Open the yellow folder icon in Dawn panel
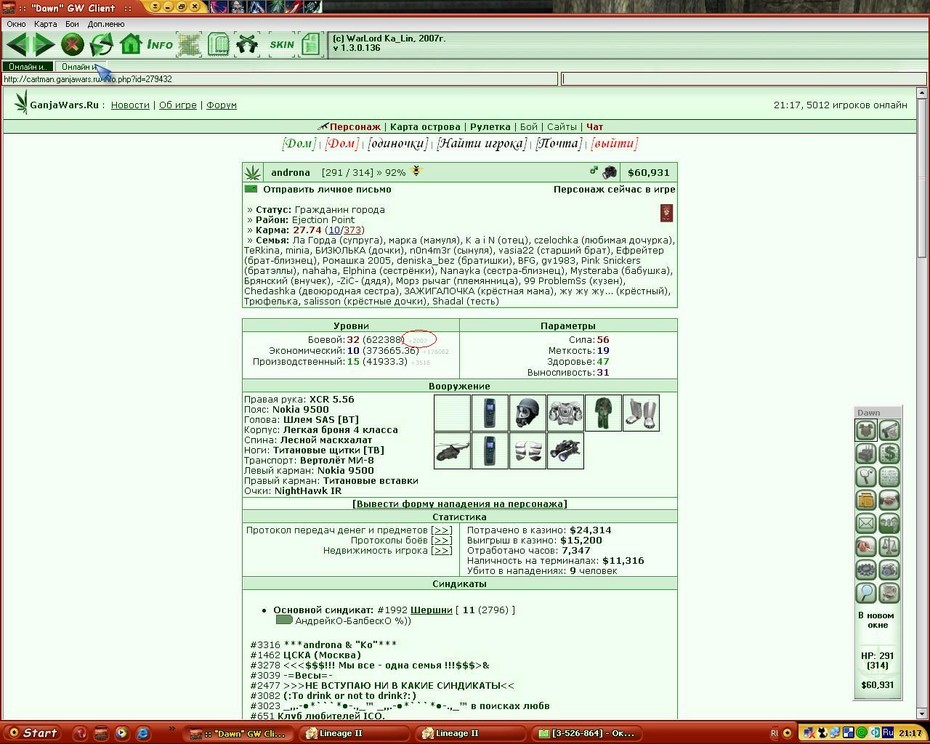The image size is (930, 744). [866, 500]
